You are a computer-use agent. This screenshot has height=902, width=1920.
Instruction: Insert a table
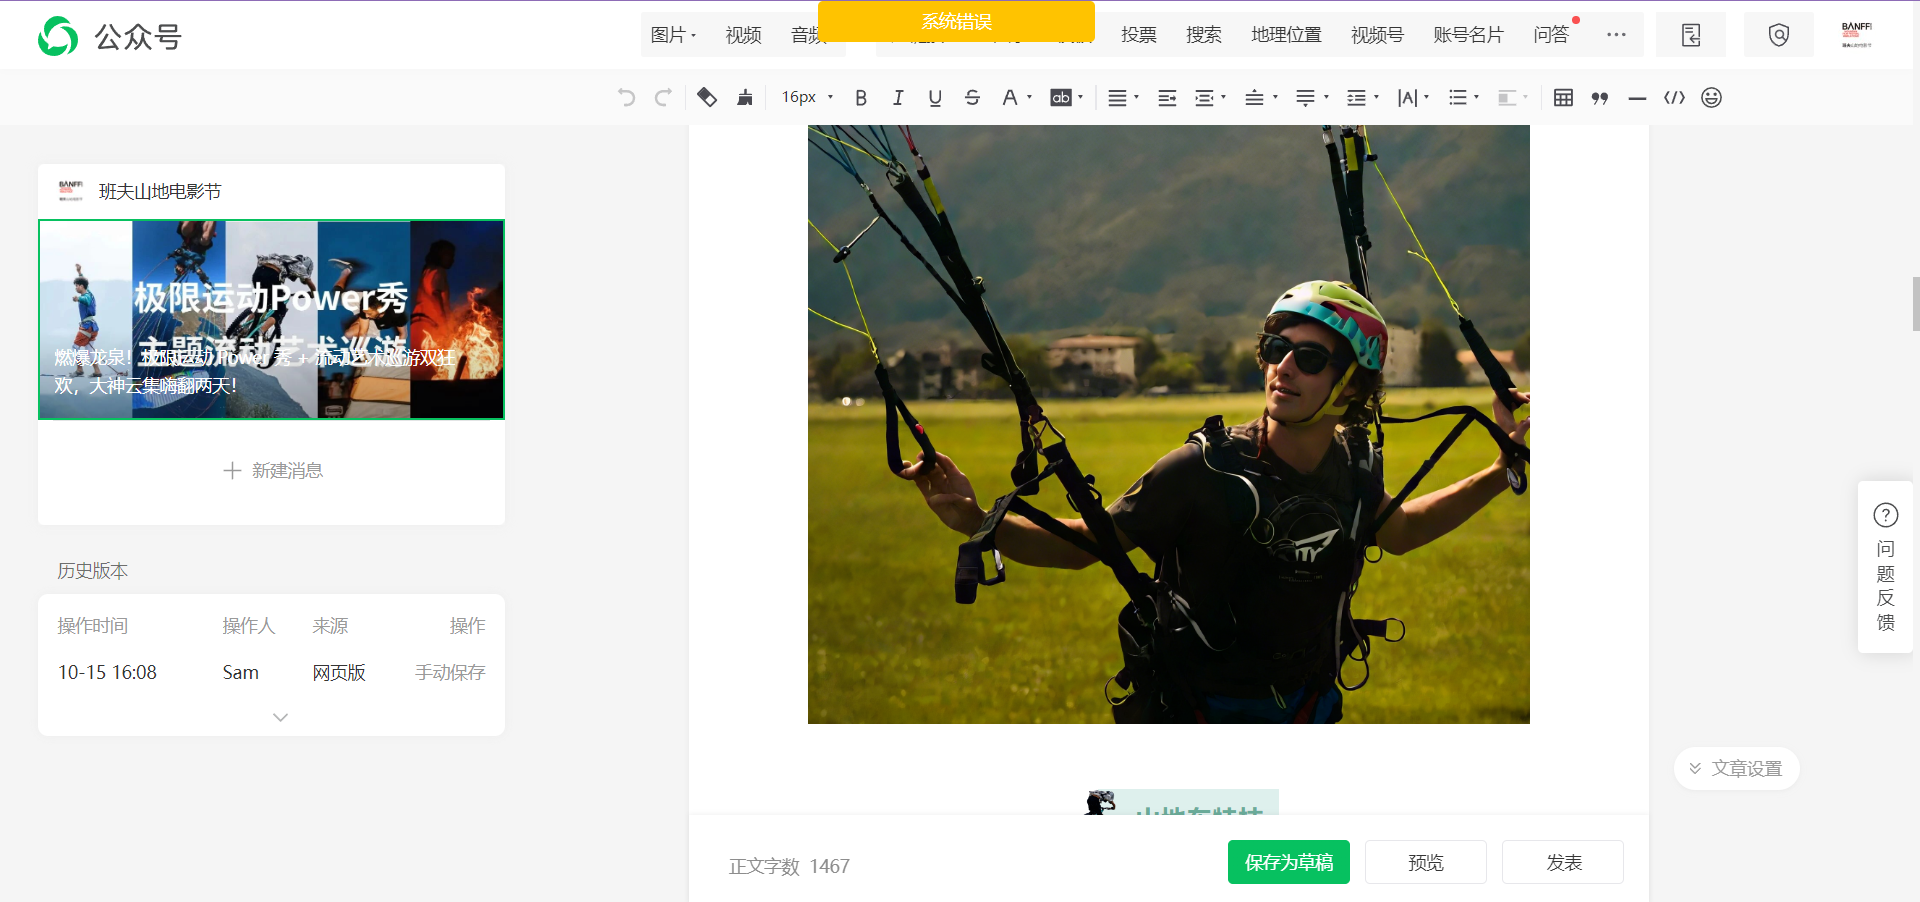(x=1563, y=97)
